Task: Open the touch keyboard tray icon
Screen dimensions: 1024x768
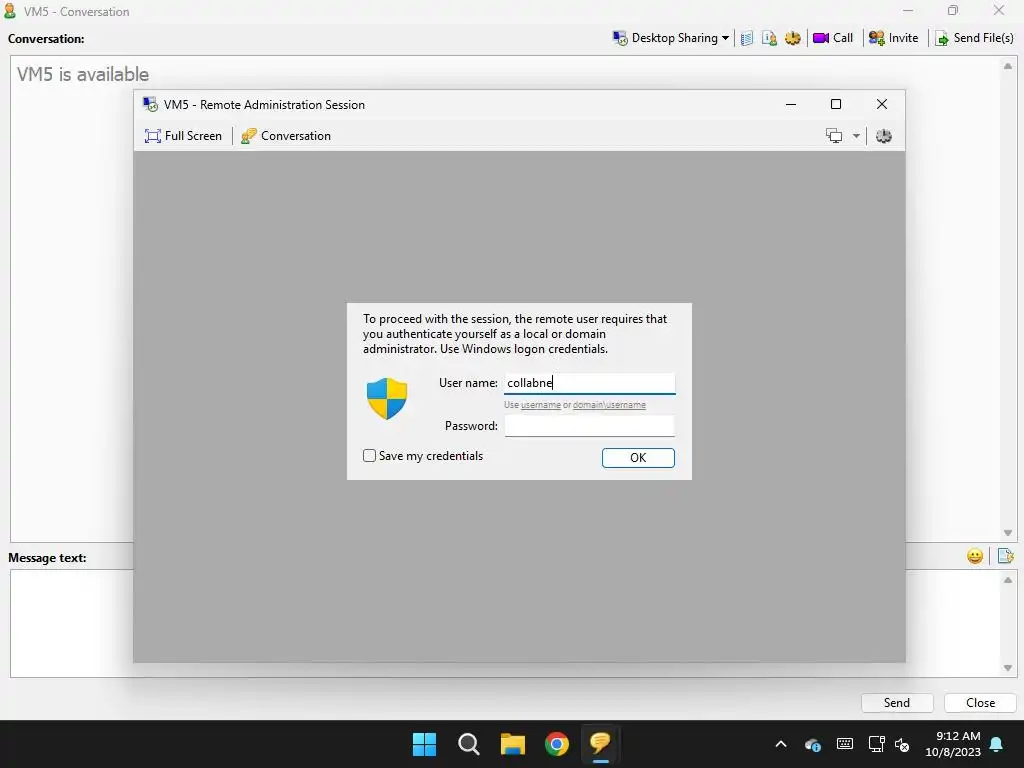Action: [844, 744]
